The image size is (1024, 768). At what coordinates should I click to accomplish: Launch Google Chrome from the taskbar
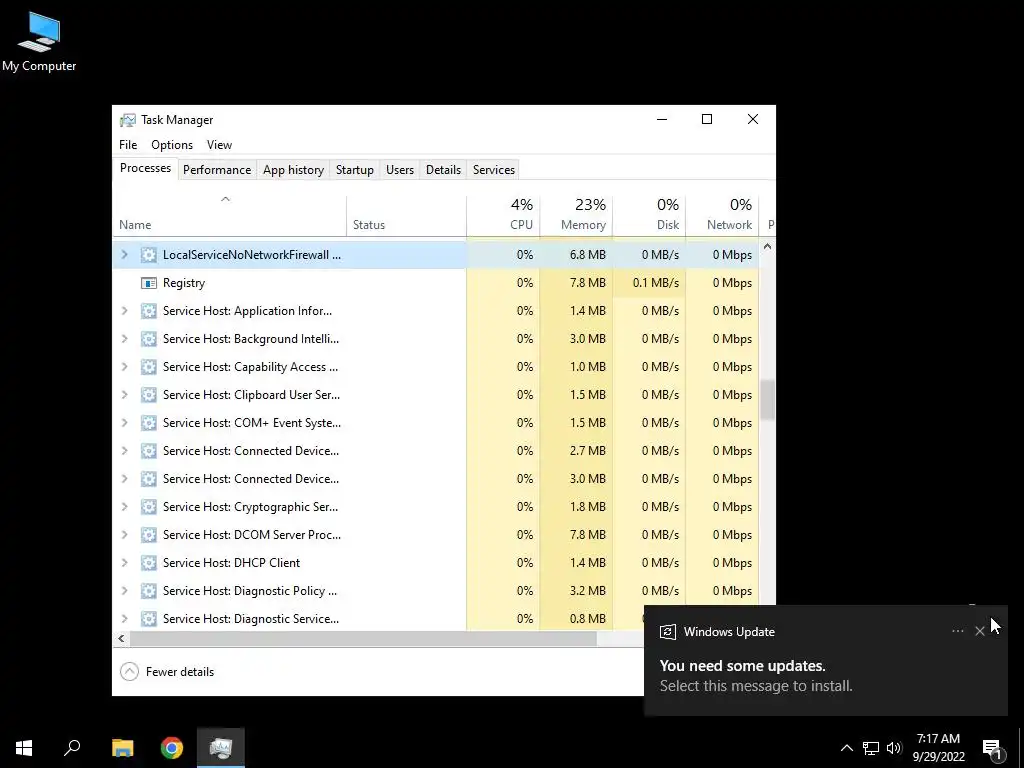(x=172, y=748)
